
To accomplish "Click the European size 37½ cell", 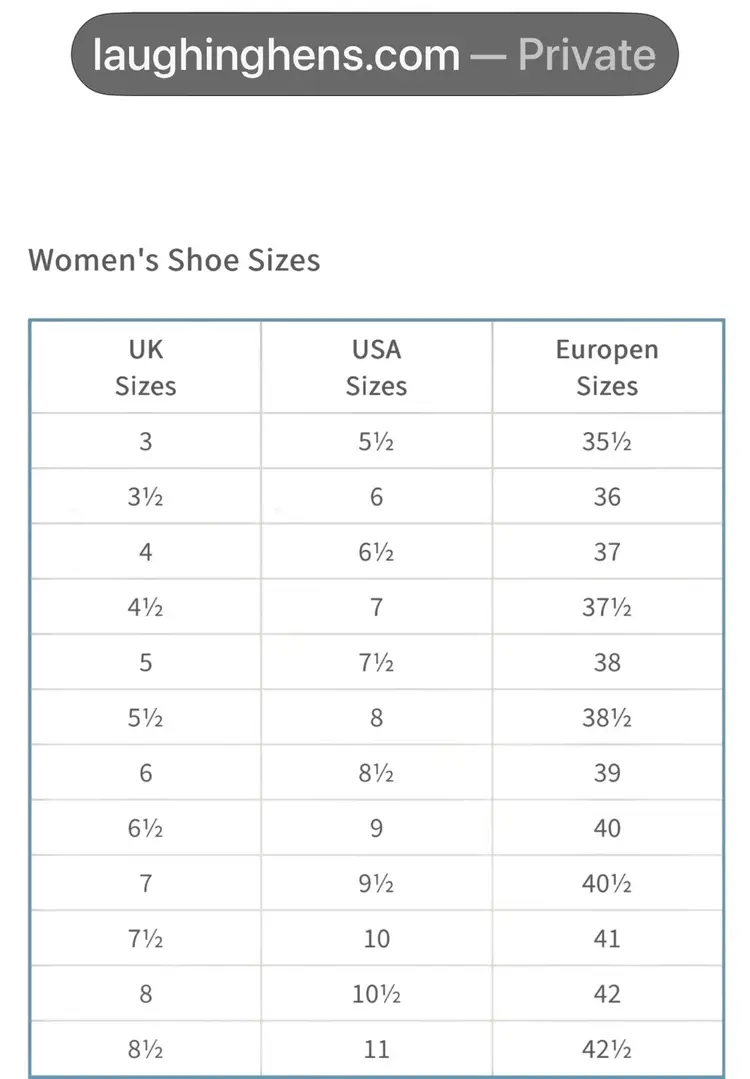I will point(607,607).
